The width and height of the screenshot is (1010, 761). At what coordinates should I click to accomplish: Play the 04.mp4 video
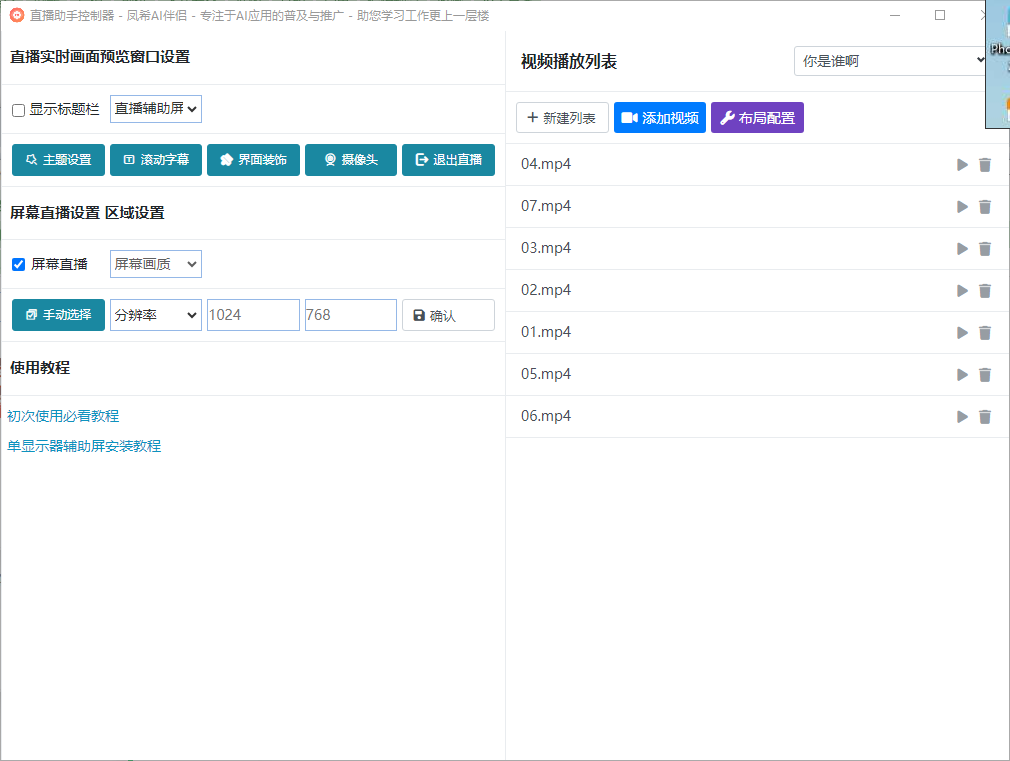962,165
